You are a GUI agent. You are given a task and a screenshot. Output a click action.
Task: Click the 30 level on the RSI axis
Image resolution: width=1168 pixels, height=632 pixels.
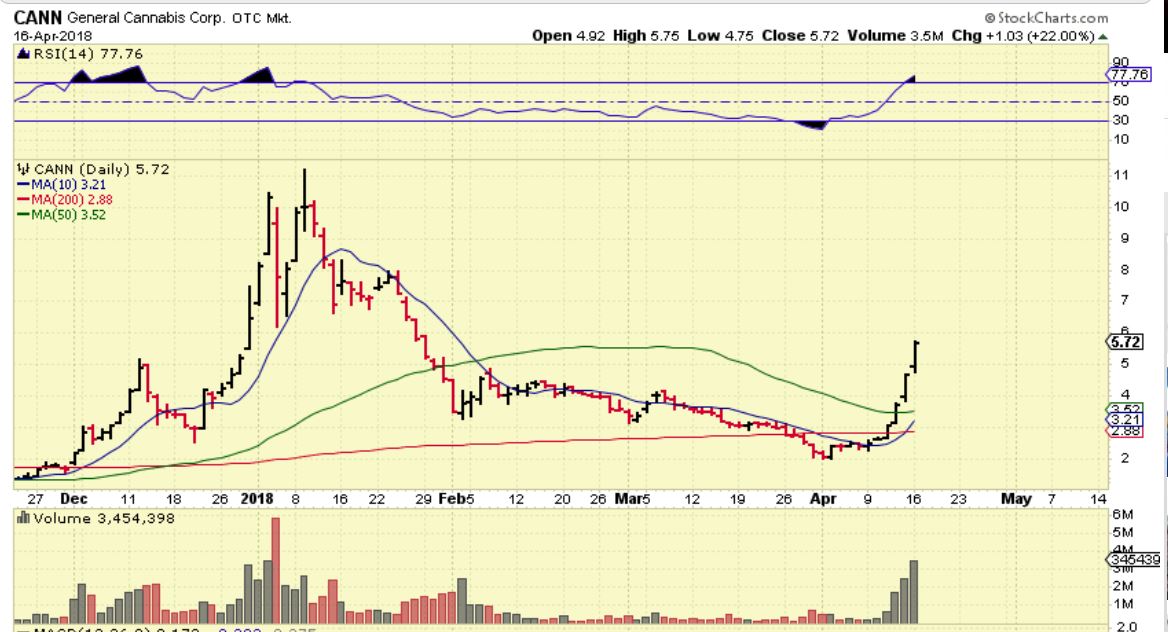pos(1120,119)
